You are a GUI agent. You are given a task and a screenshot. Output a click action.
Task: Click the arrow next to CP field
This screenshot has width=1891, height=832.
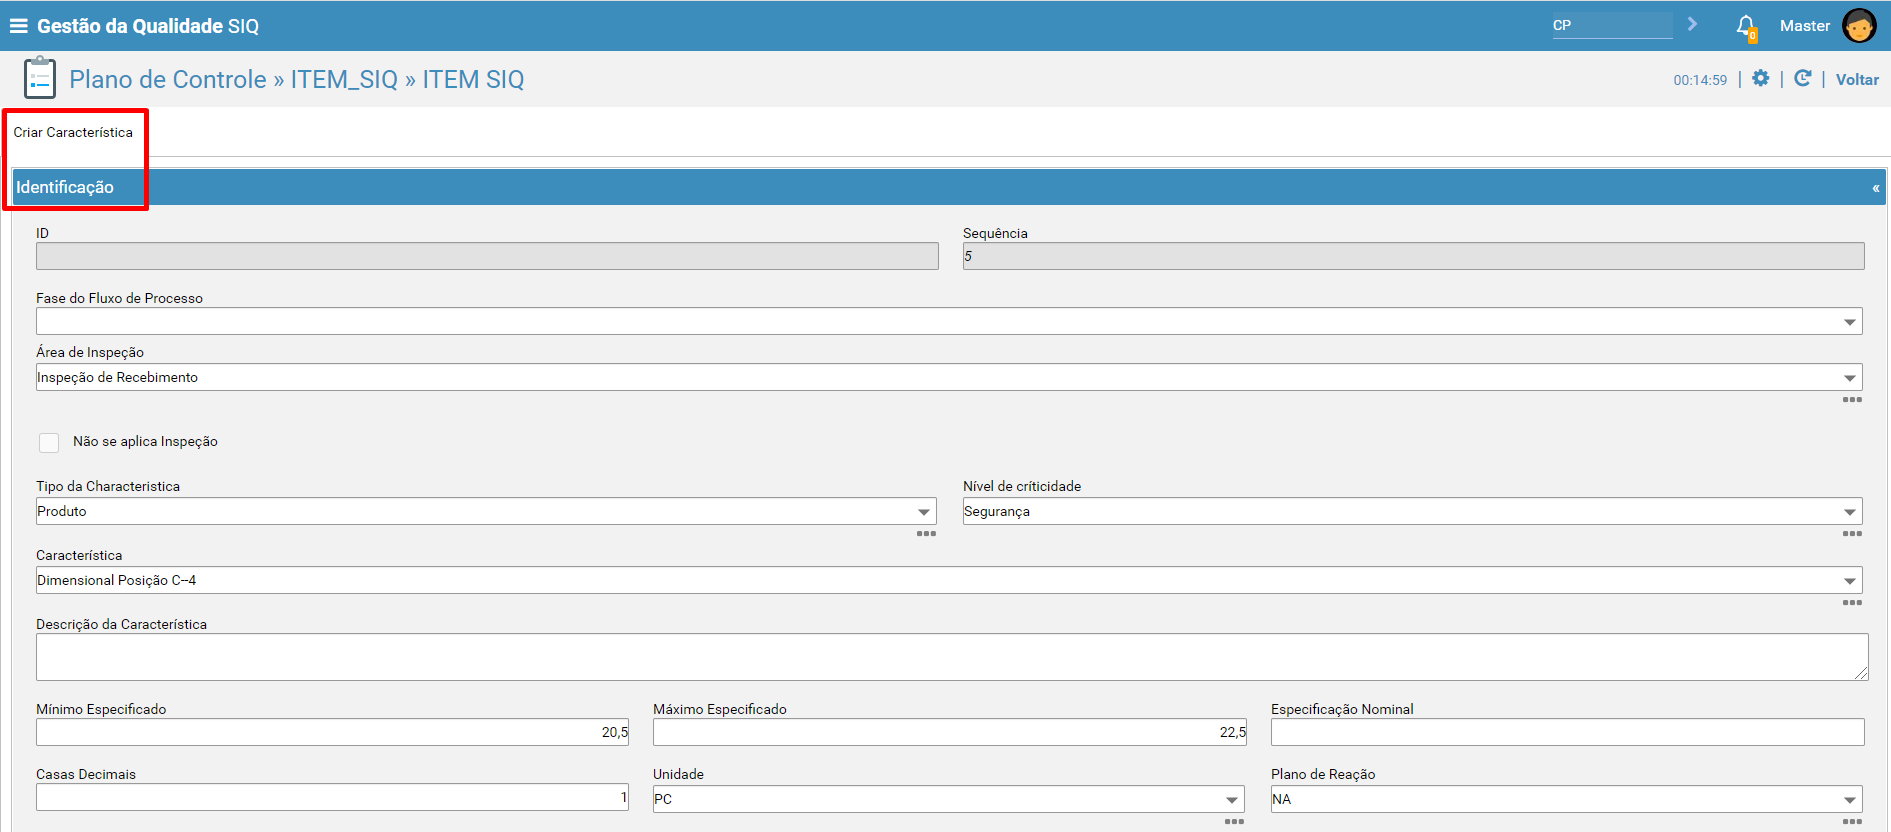[x=1692, y=24]
